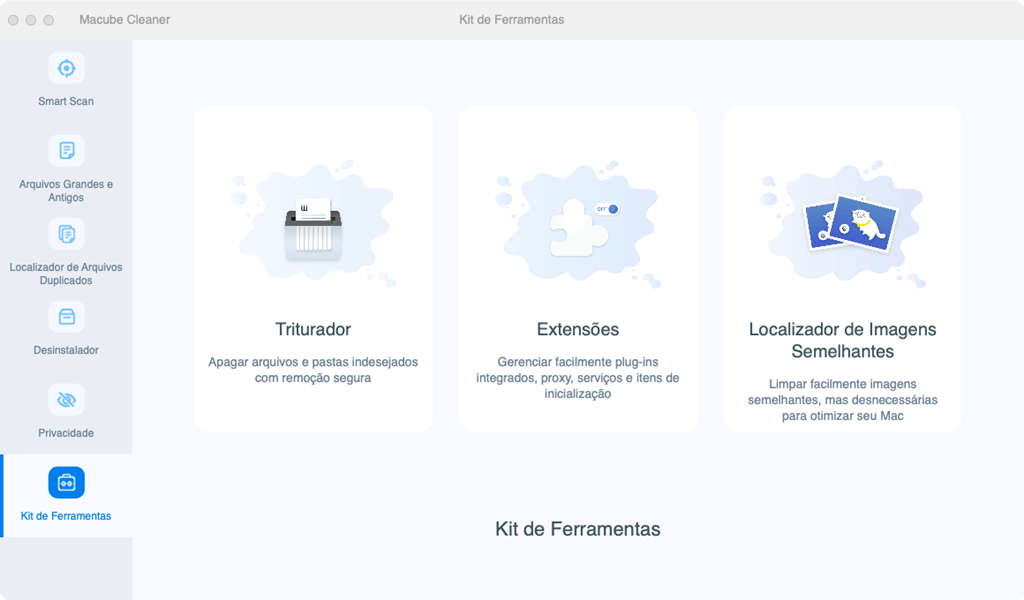Select Kit de Ferramentas sidebar label
The image size is (1024, 600).
pyautogui.click(x=66, y=516)
